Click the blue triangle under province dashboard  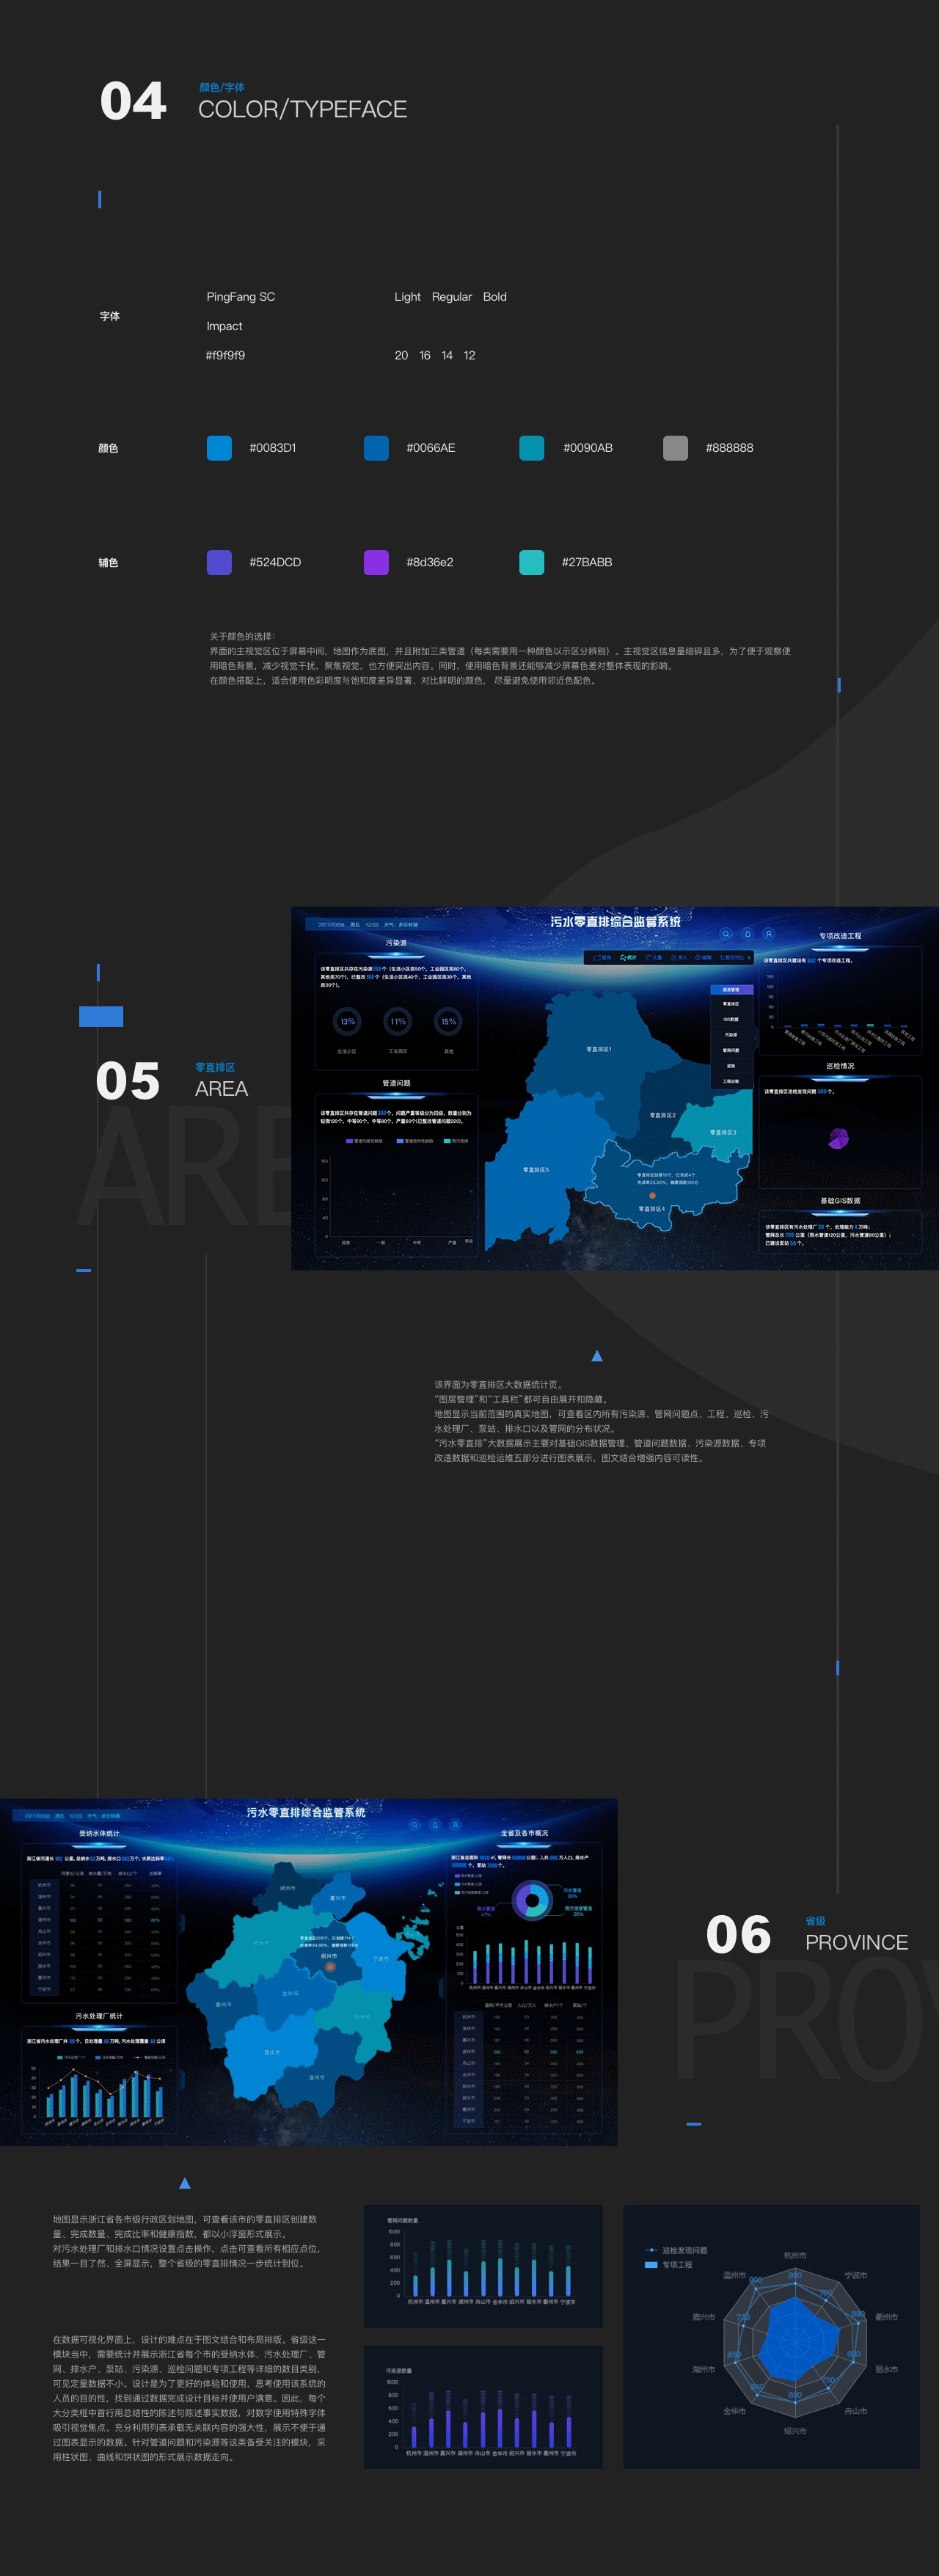[184, 2183]
